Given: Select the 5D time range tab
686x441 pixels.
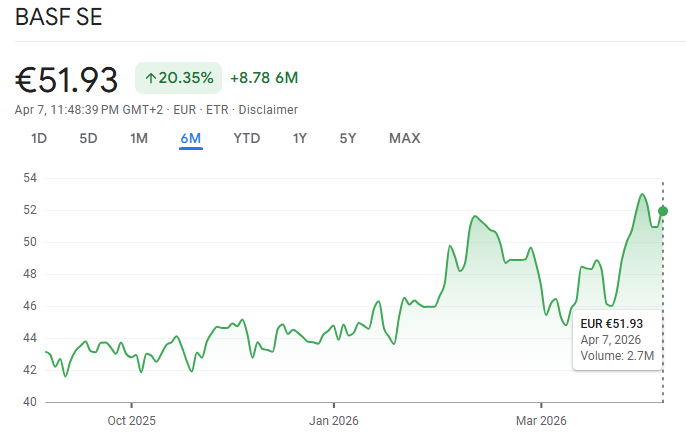Looking at the screenshot, I should pyautogui.click(x=88, y=139).
